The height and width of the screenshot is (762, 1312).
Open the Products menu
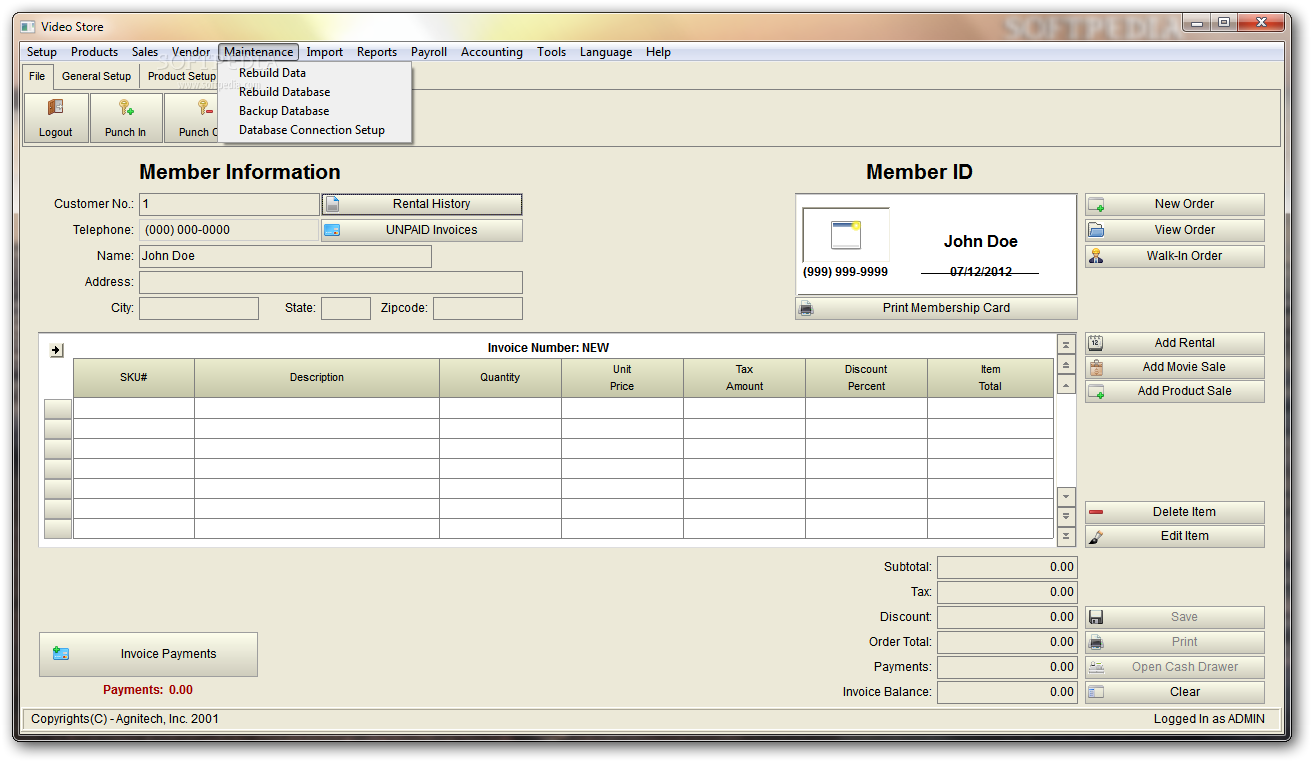click(94, 52)
